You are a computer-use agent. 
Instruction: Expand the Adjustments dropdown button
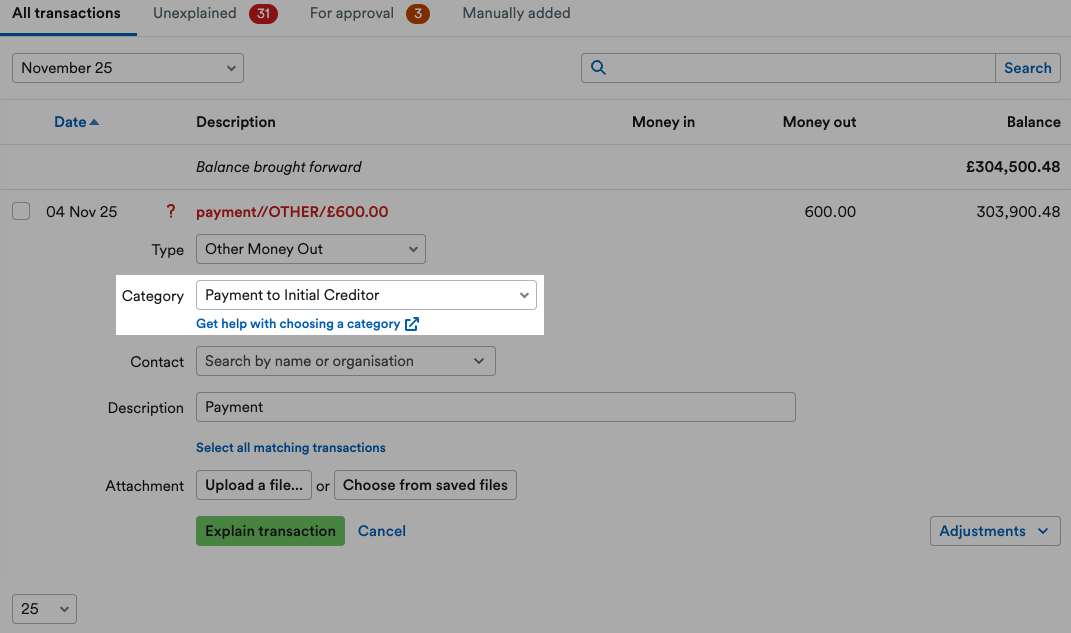pyautogui.click(x=995, y=531)
